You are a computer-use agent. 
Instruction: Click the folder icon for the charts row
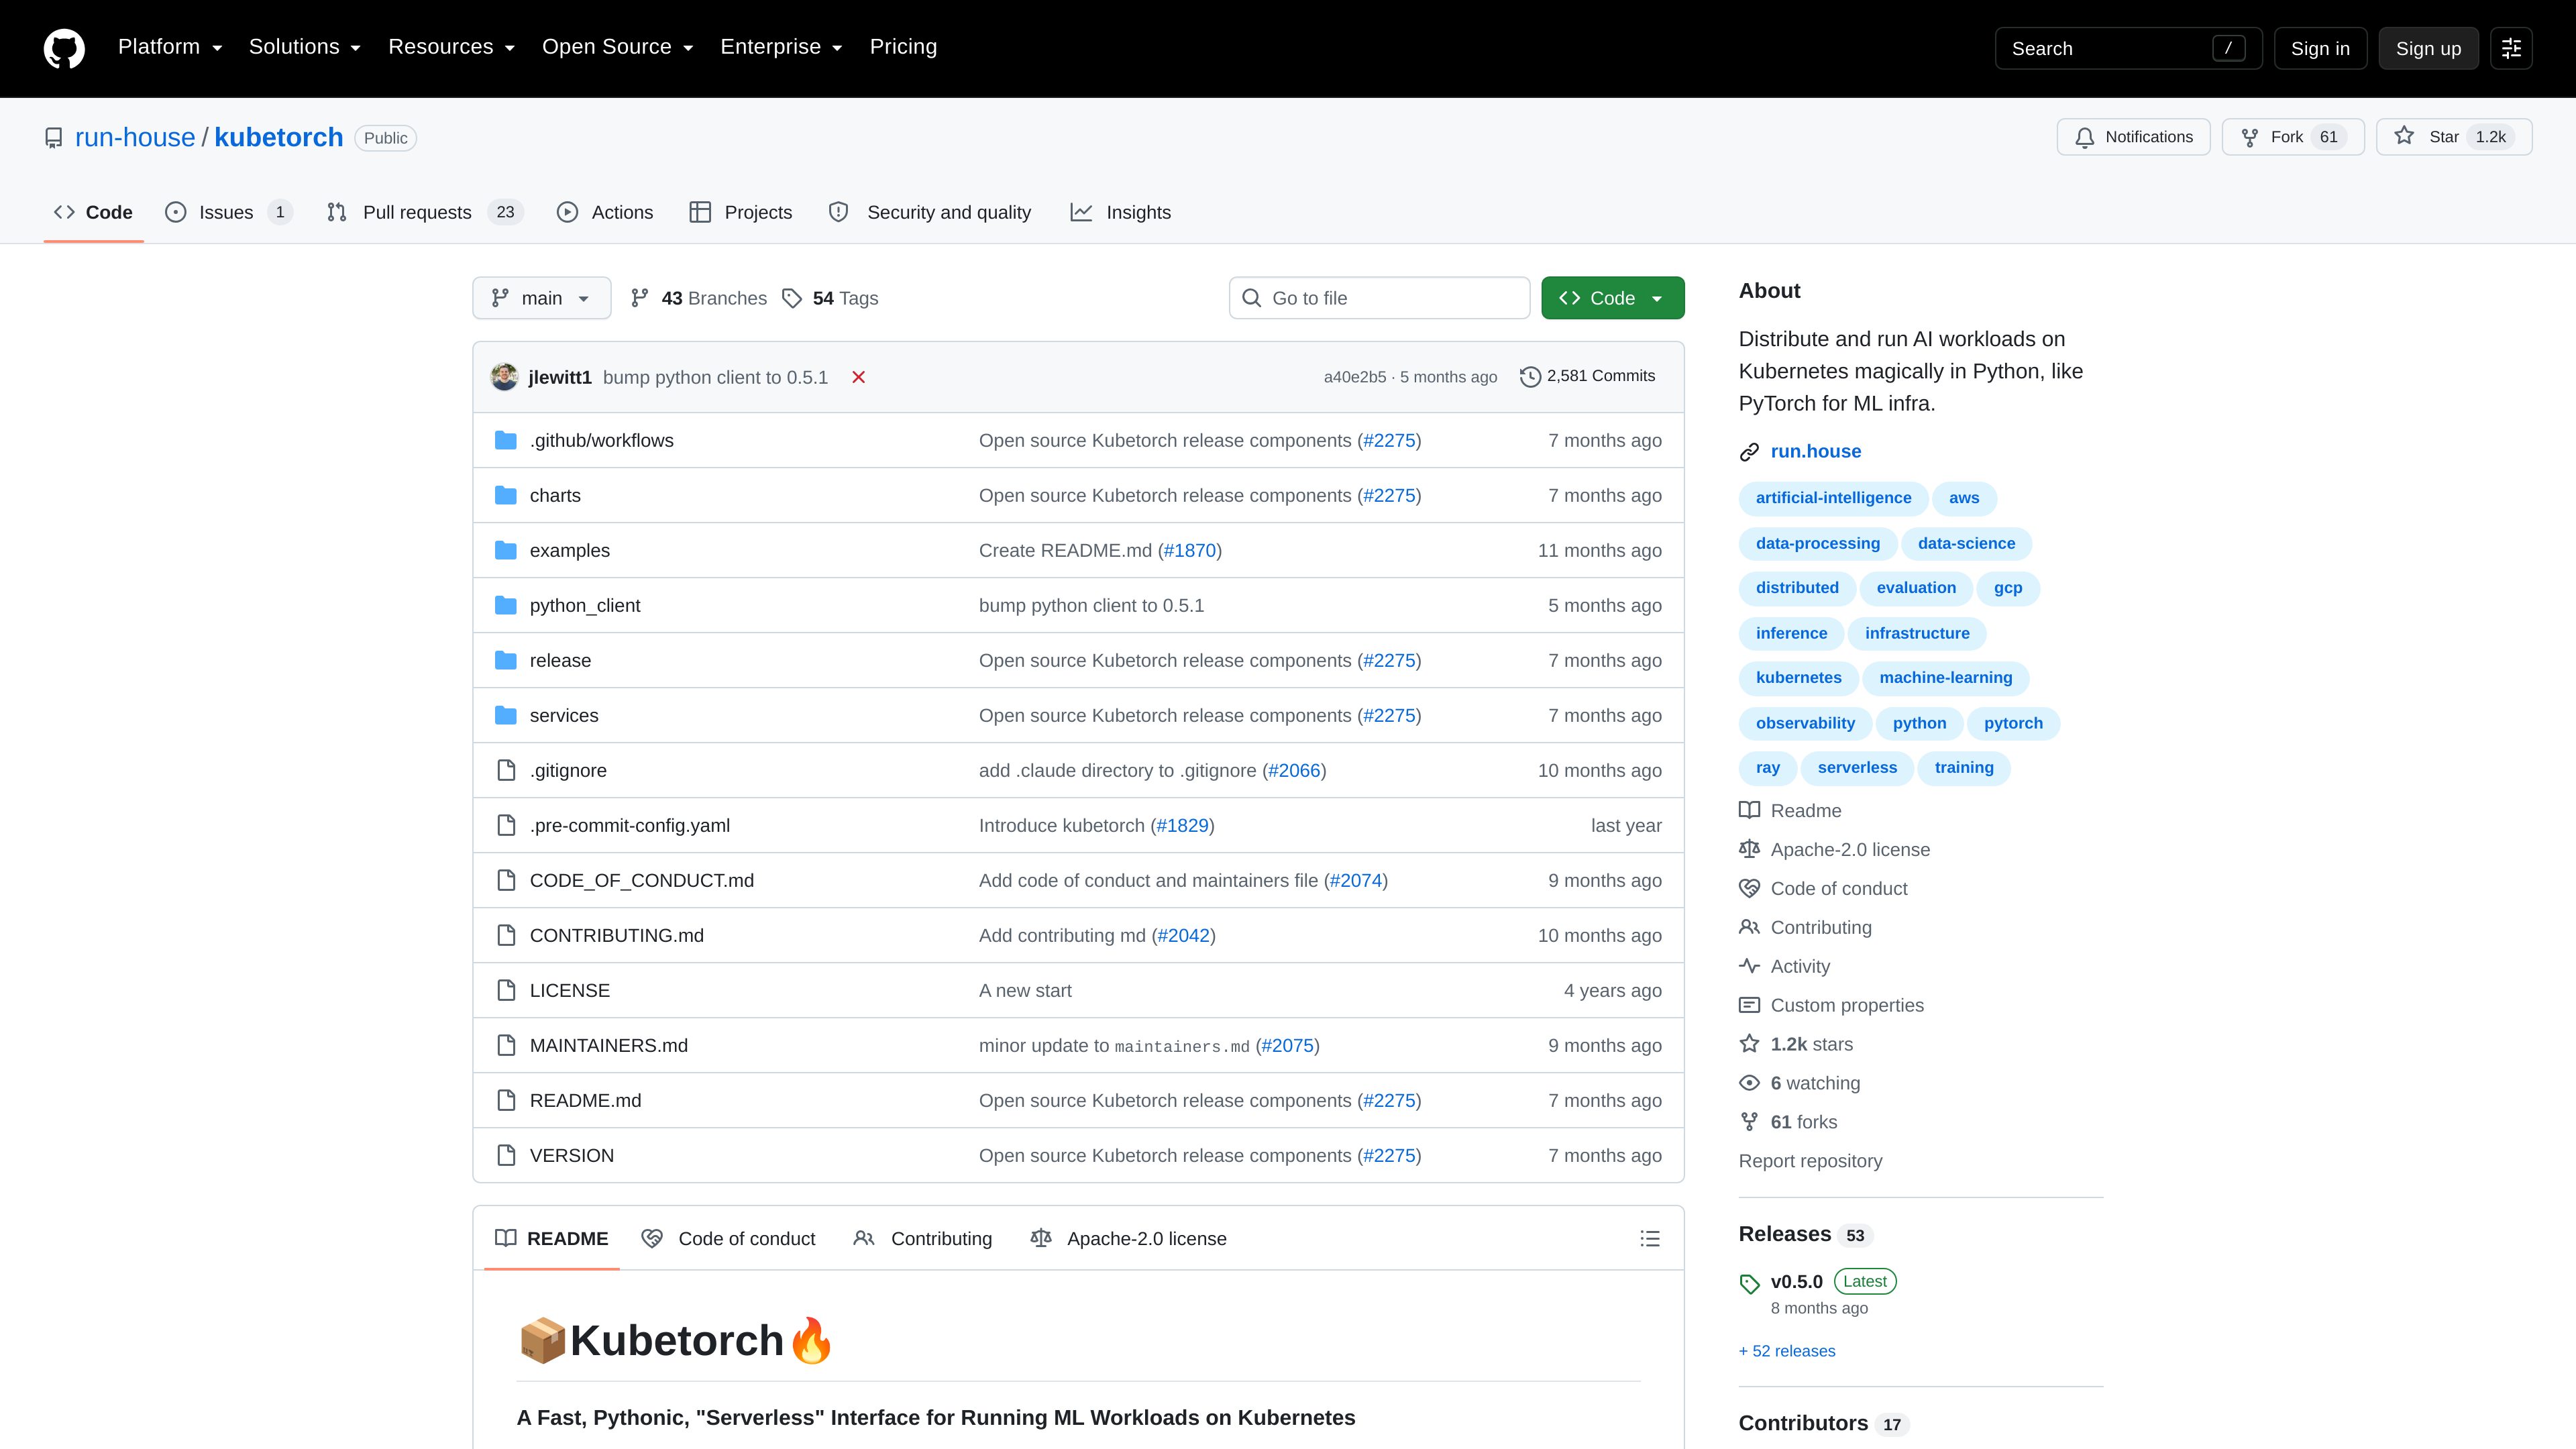click(x=506, y=495)
